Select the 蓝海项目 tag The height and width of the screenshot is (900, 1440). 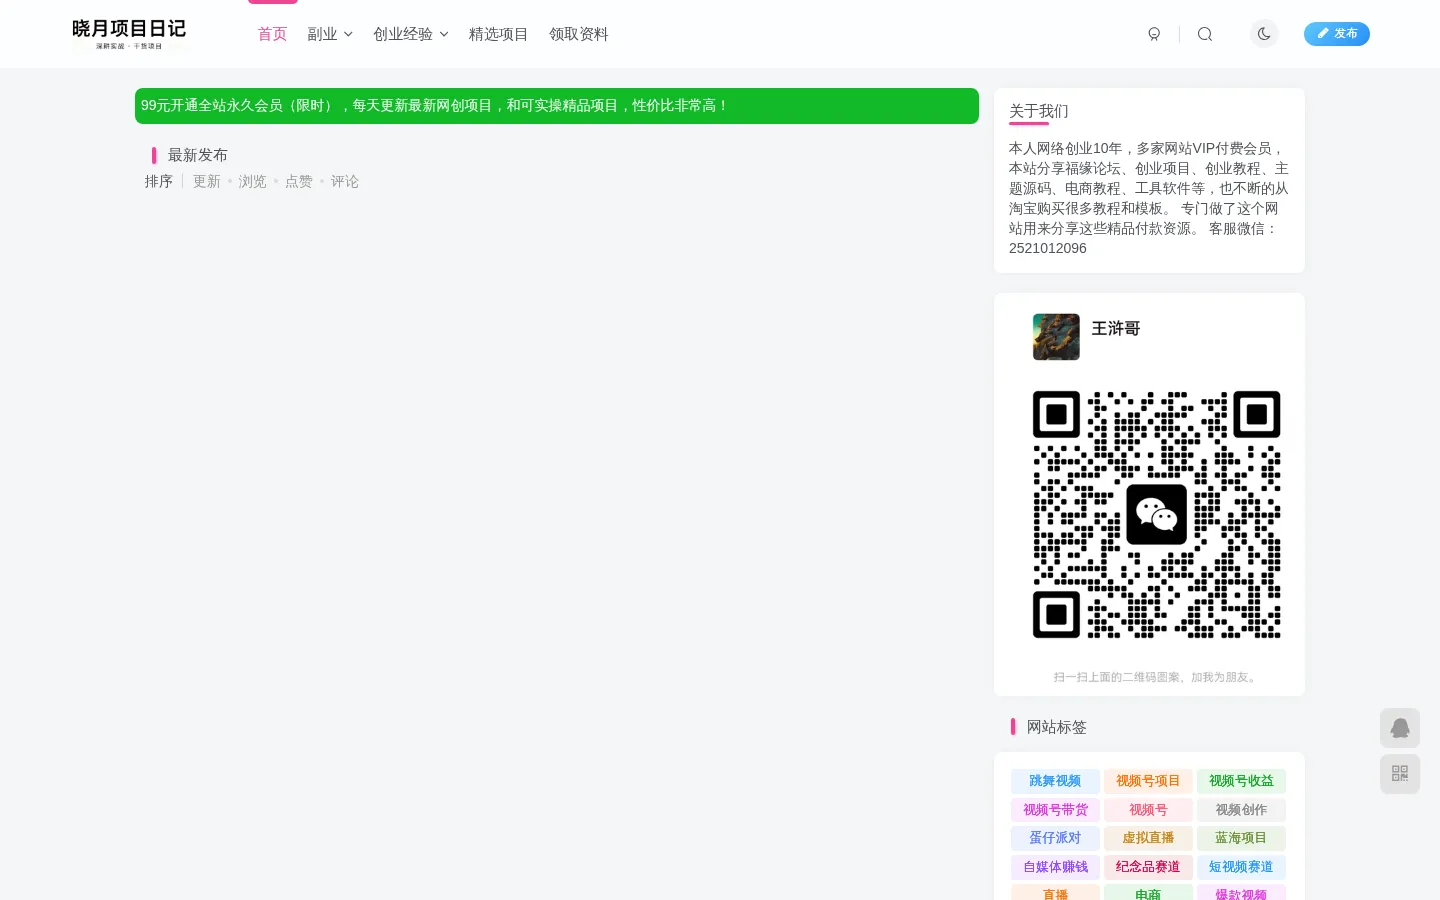point(1241,838)
